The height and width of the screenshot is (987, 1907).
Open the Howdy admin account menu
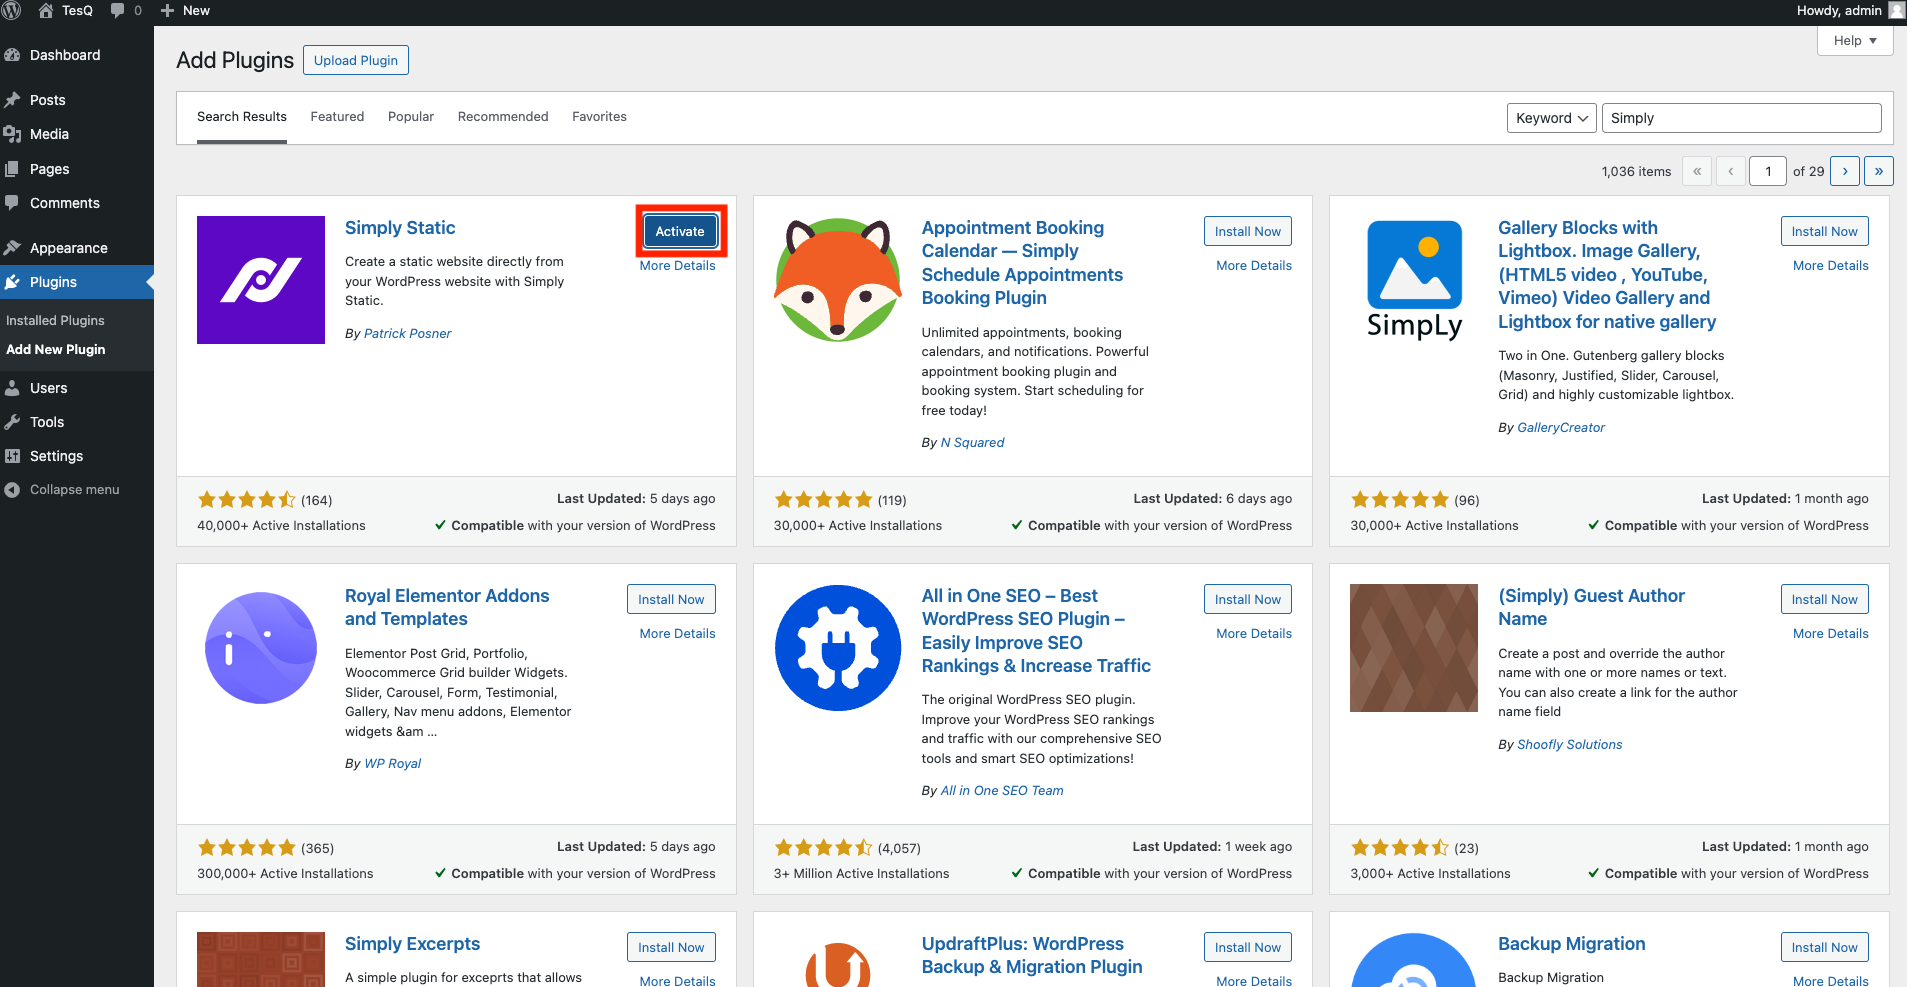1840,11
